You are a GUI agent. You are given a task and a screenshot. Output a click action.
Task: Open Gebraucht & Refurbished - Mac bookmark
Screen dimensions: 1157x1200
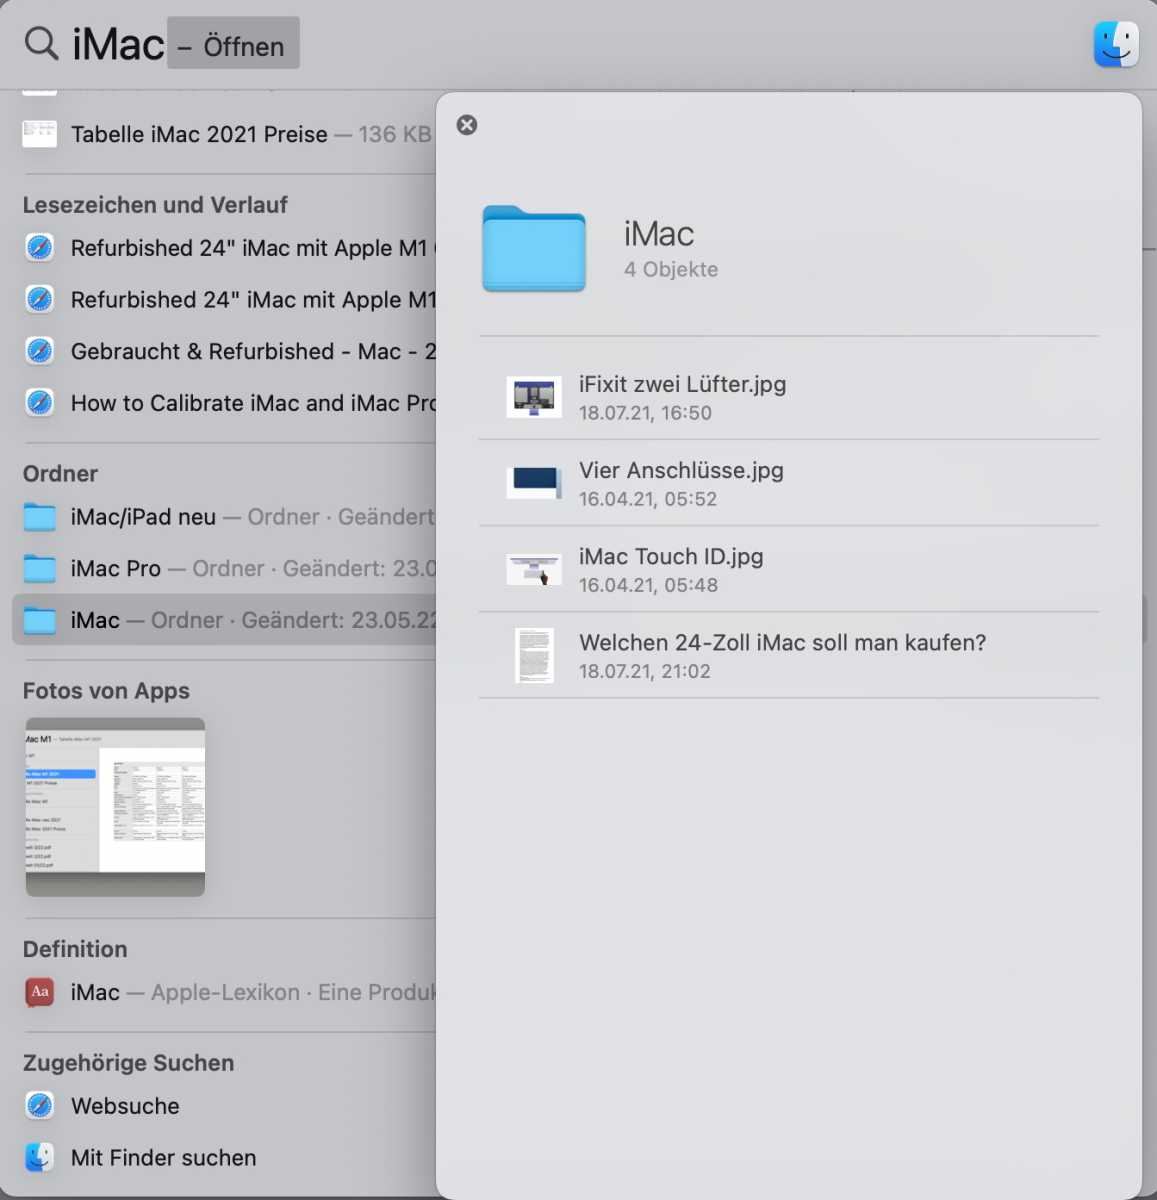point(224,352)
